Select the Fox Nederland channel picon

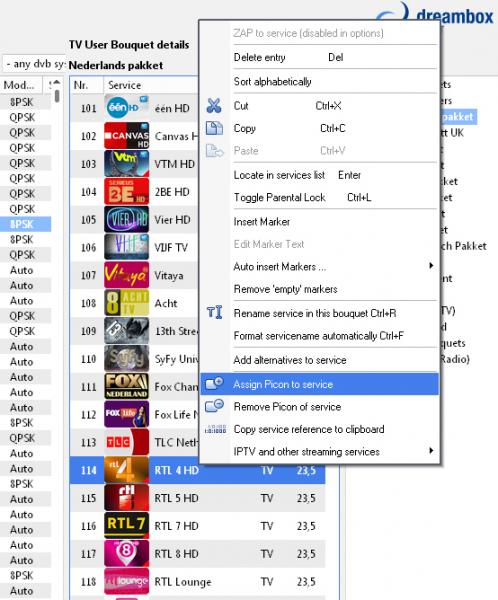pos(126,386)
